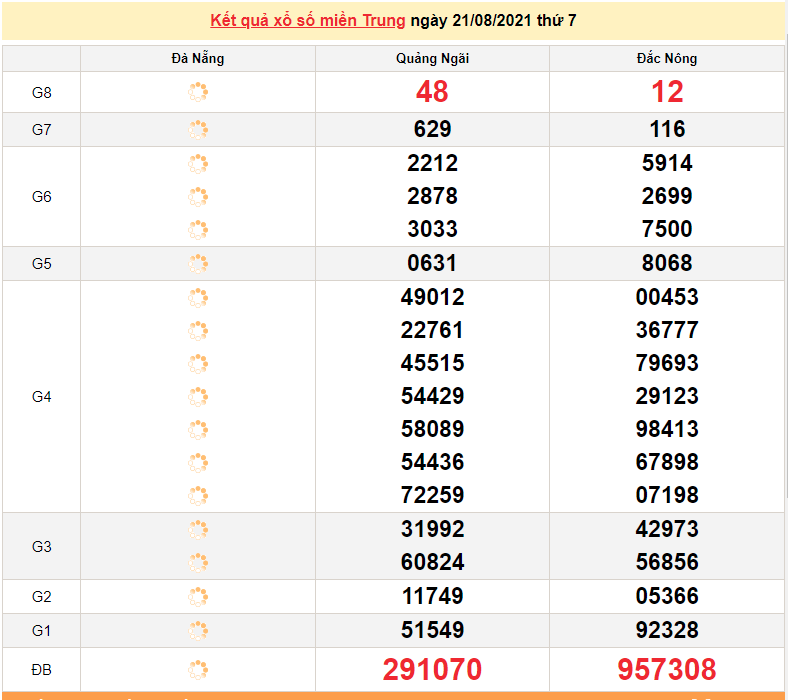Click Quảng Ngãi special prize 291070
Screen dimensions: 788x700
pos(432,669)
